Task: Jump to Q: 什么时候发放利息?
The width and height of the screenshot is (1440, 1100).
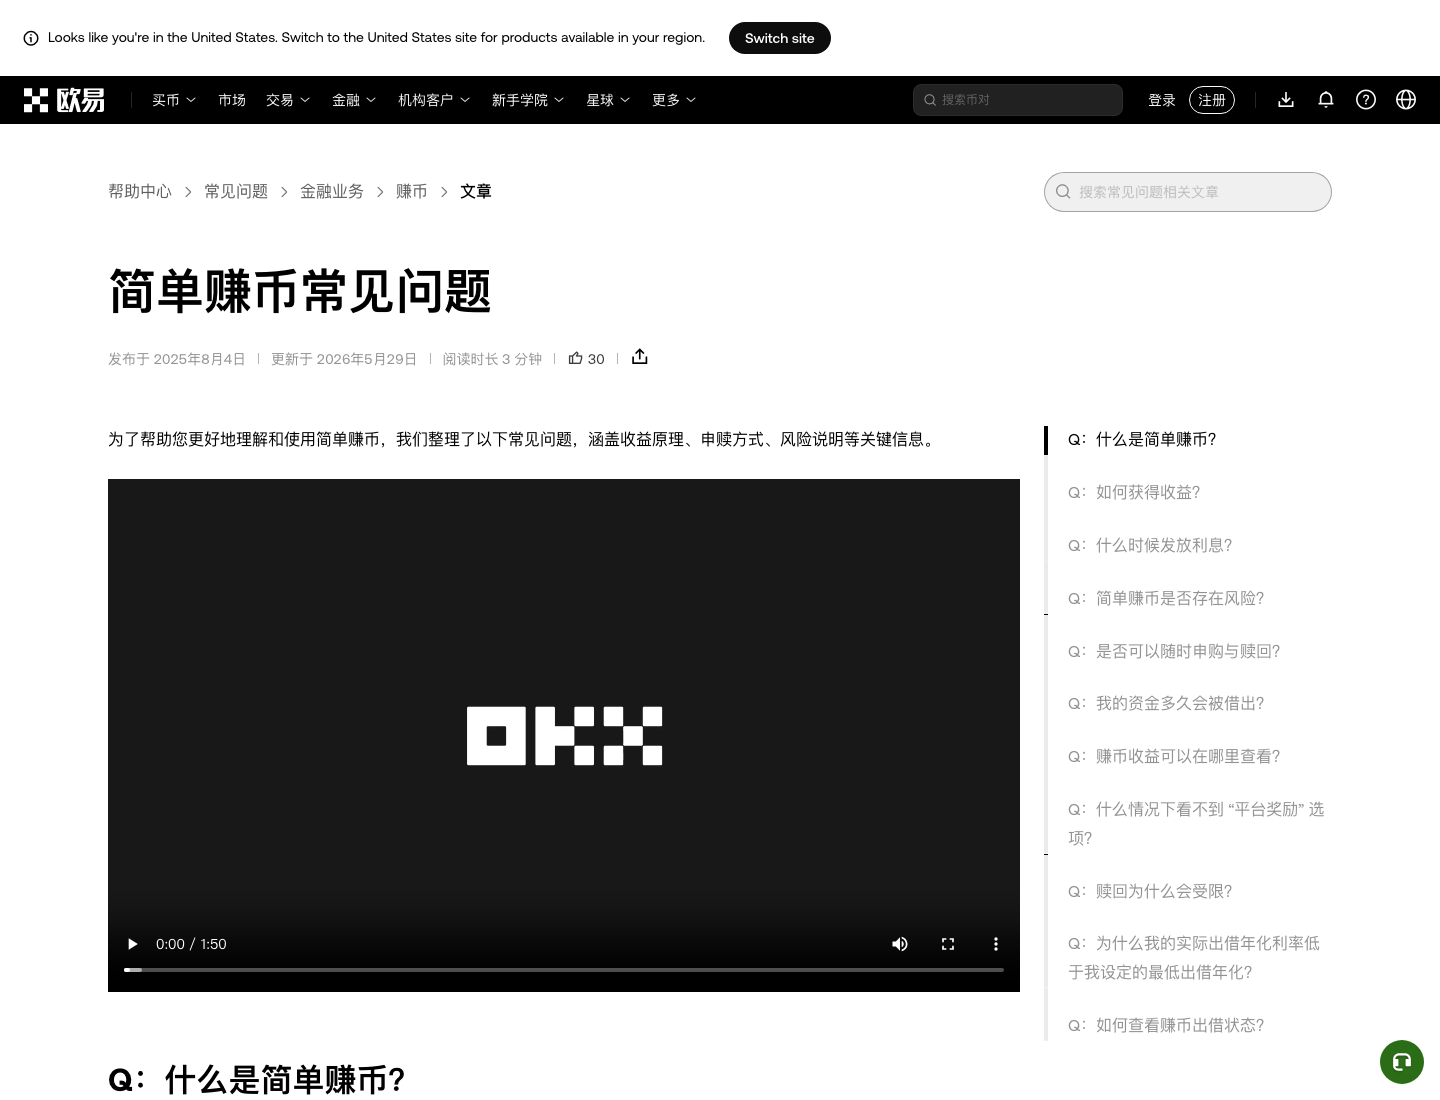Action: point(1150,545)
